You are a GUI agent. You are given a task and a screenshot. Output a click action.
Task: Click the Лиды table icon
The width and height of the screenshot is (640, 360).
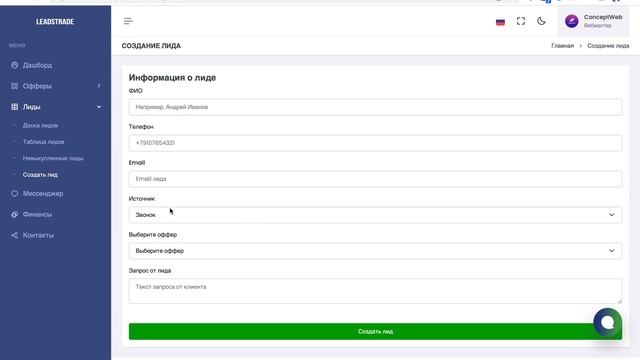pyautogui.click(x=15, y=107)
